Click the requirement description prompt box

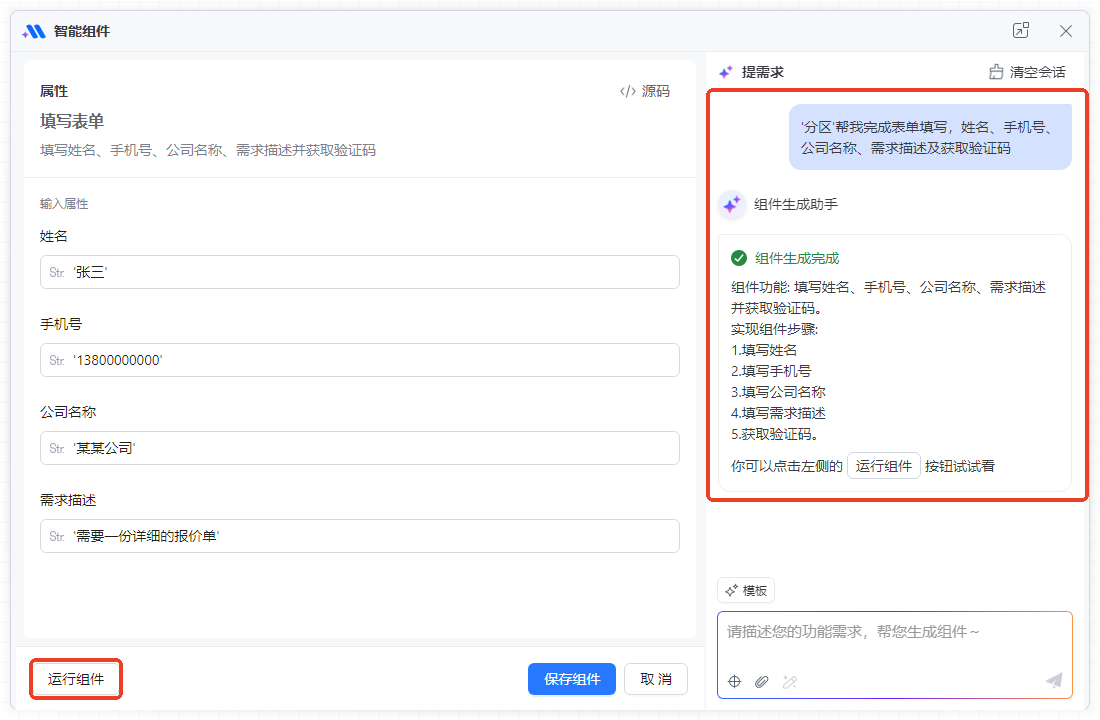tap(894, 640)
